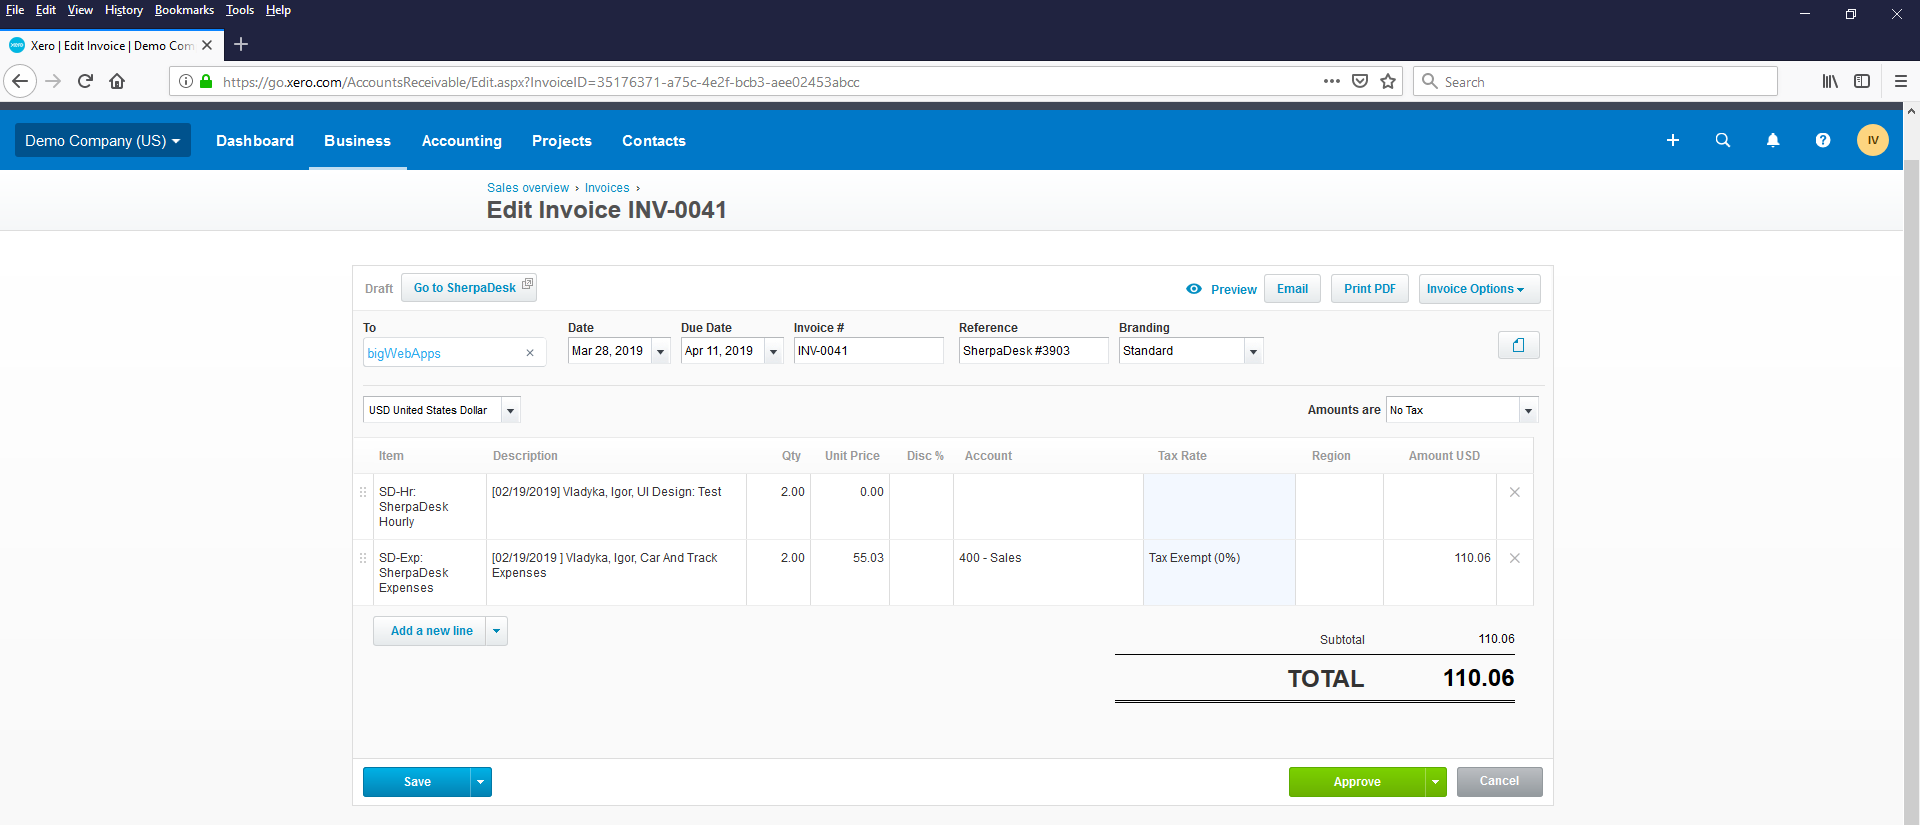This screenshot has width=1920, height=825.
Task: Click the plus quick-add icon in Xero header
Action: [x=1672, y=141]
